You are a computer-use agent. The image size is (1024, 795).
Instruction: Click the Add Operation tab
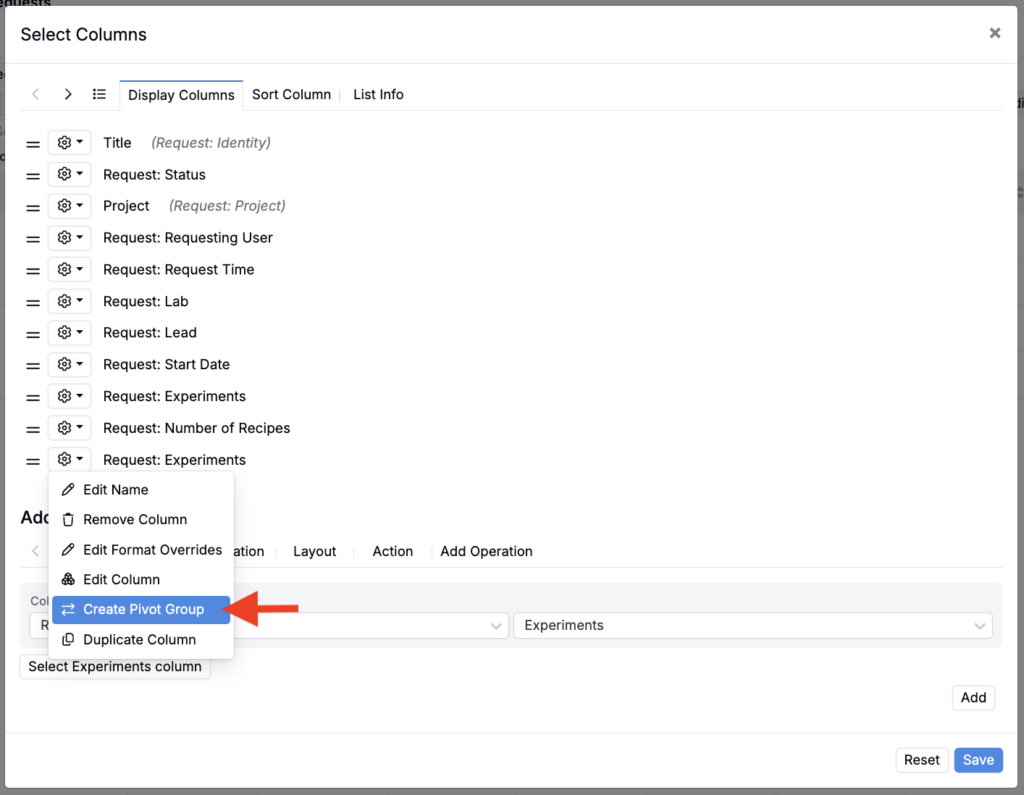coord(486,551)
